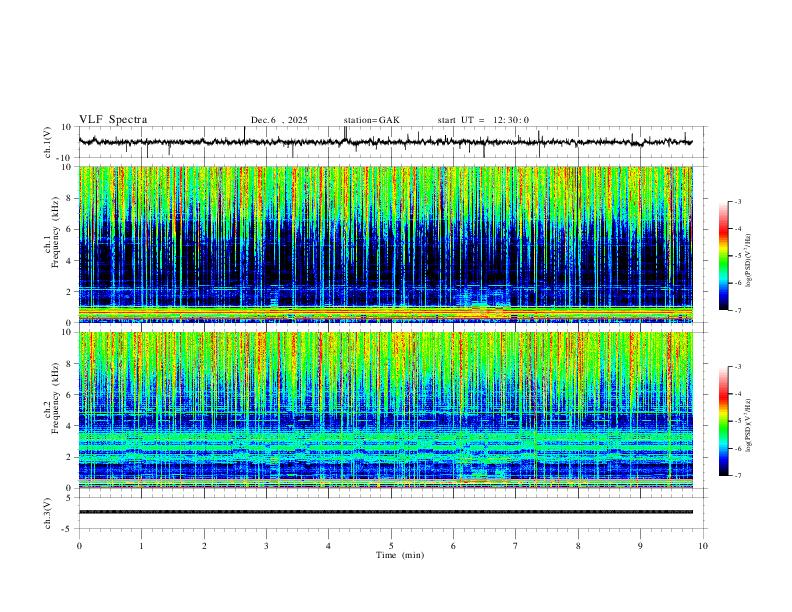Click the "-5" tick on ch.3(V) axis
This screenshot has width=792, height=612.
coord(68,529)
